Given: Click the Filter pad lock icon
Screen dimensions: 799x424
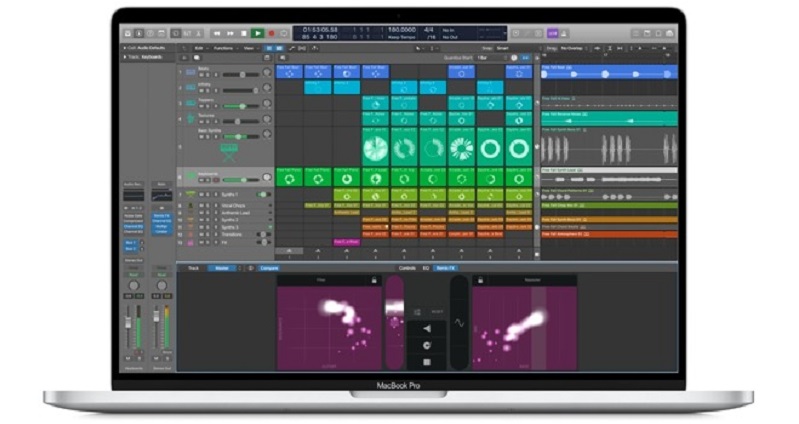Looking at the screenshot, I should [374, 280].
